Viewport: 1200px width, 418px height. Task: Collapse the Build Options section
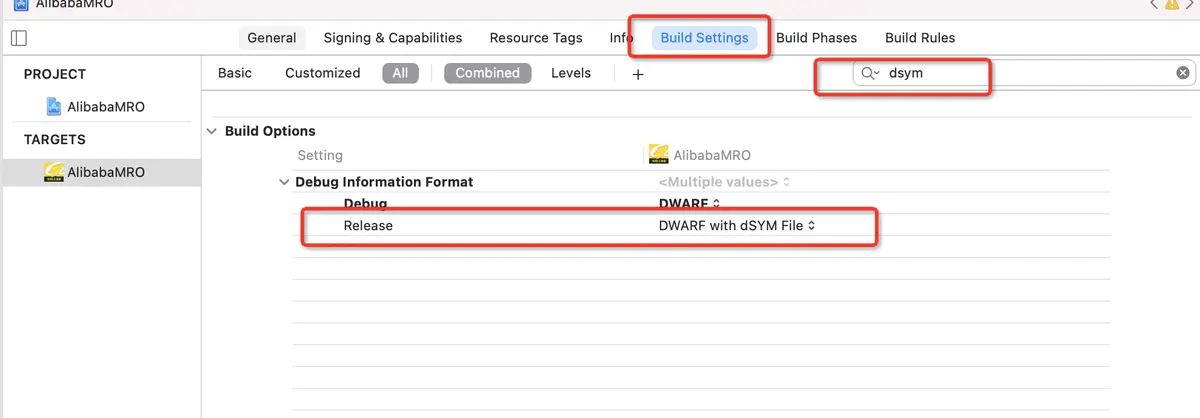coord(212,131)
